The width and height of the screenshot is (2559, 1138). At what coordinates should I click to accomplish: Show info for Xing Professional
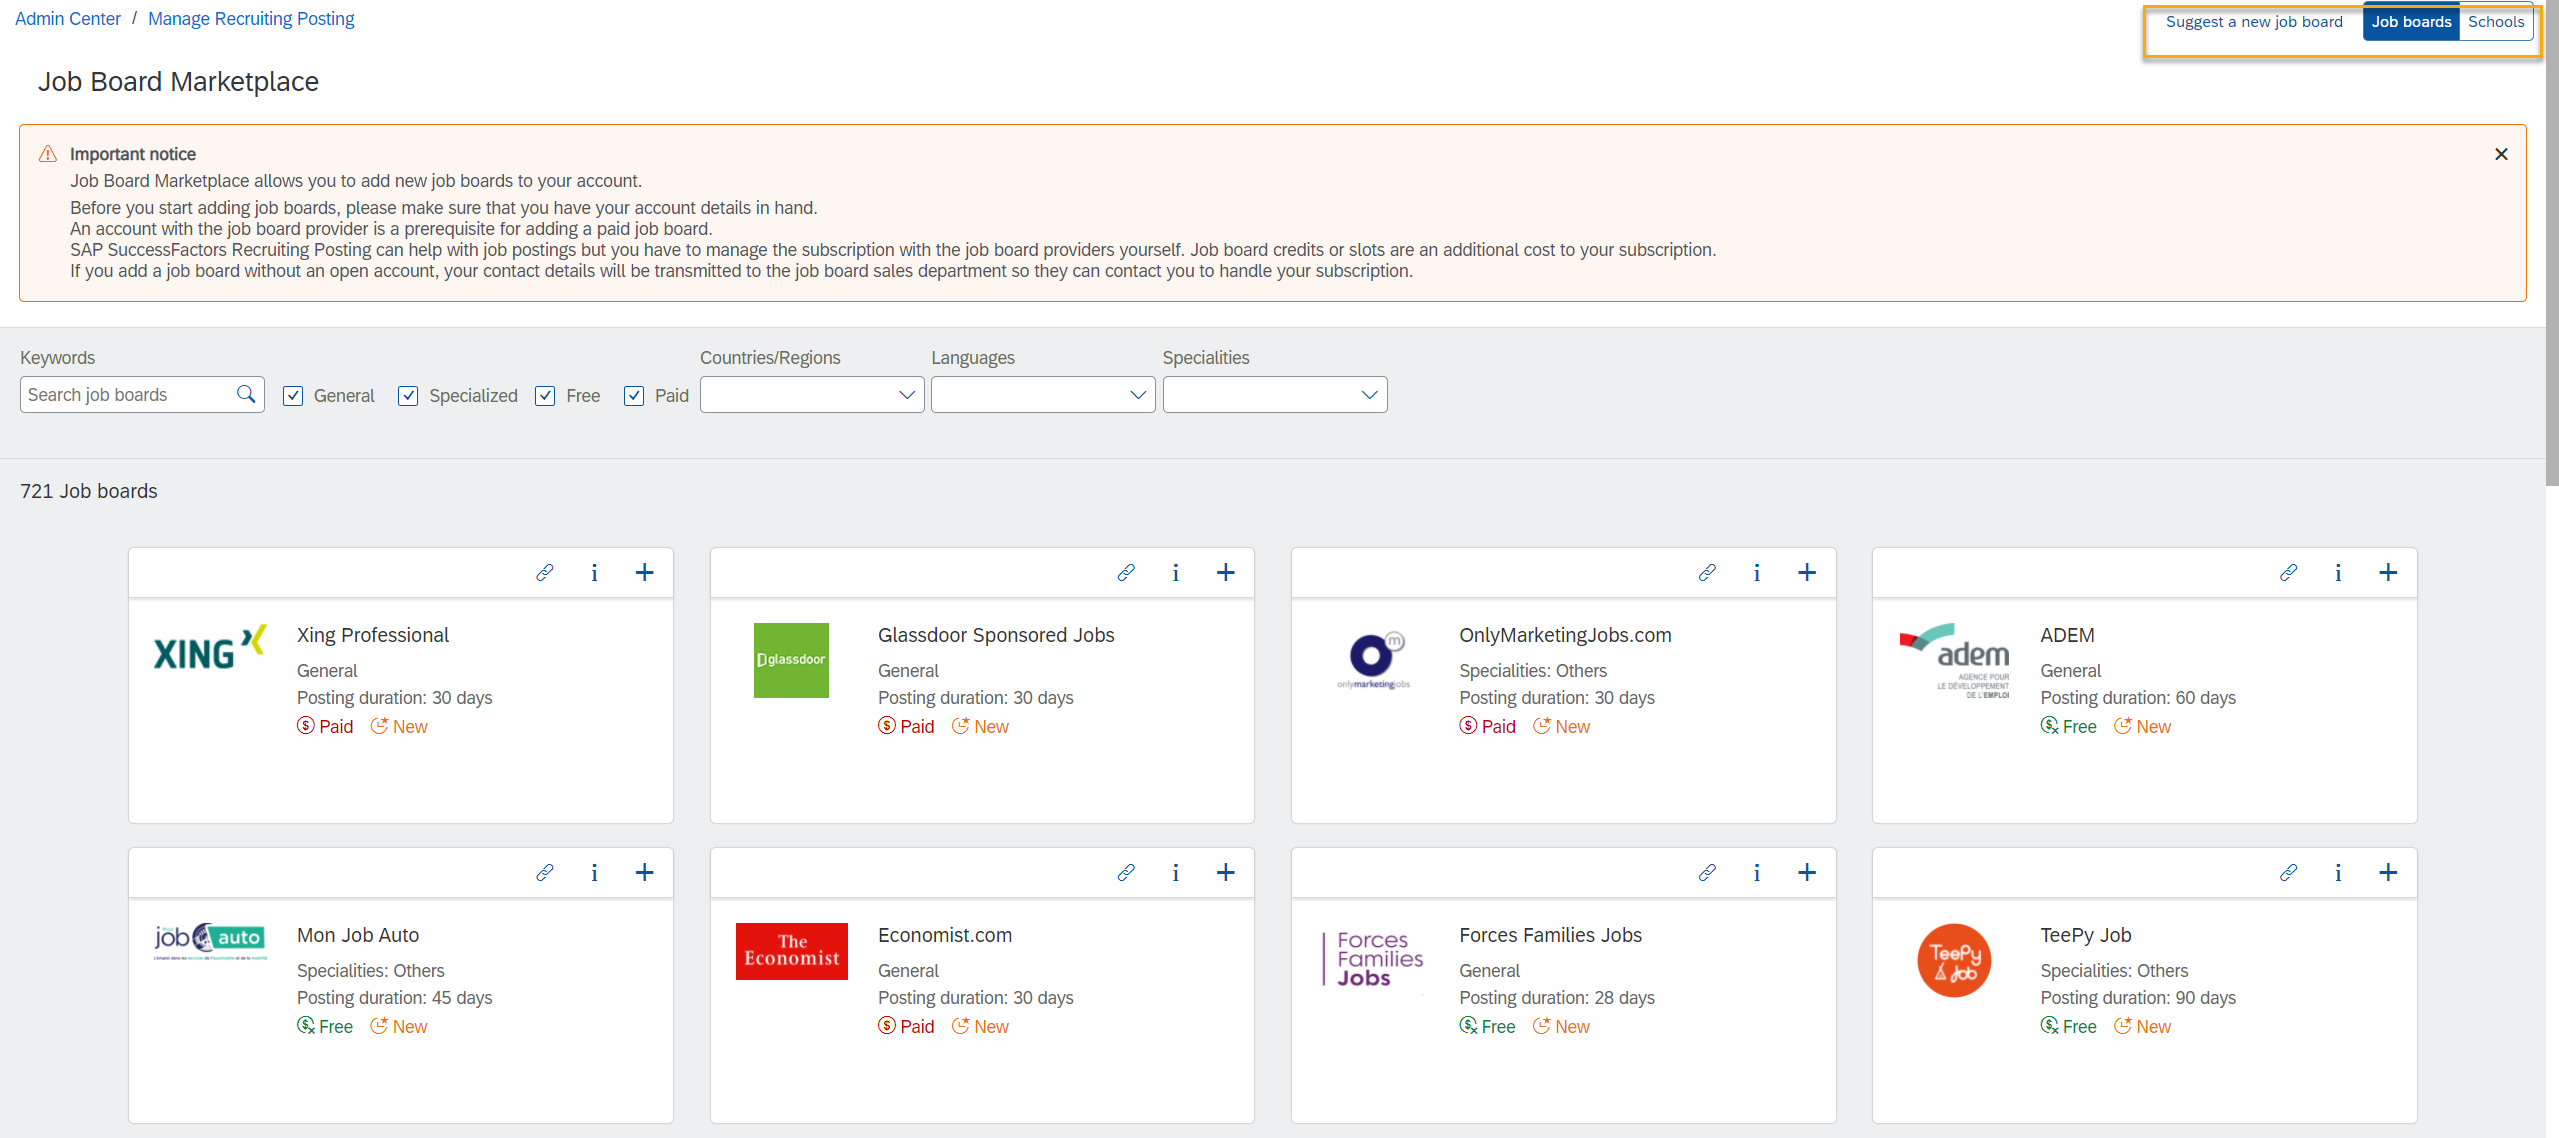tap(594, 573)
